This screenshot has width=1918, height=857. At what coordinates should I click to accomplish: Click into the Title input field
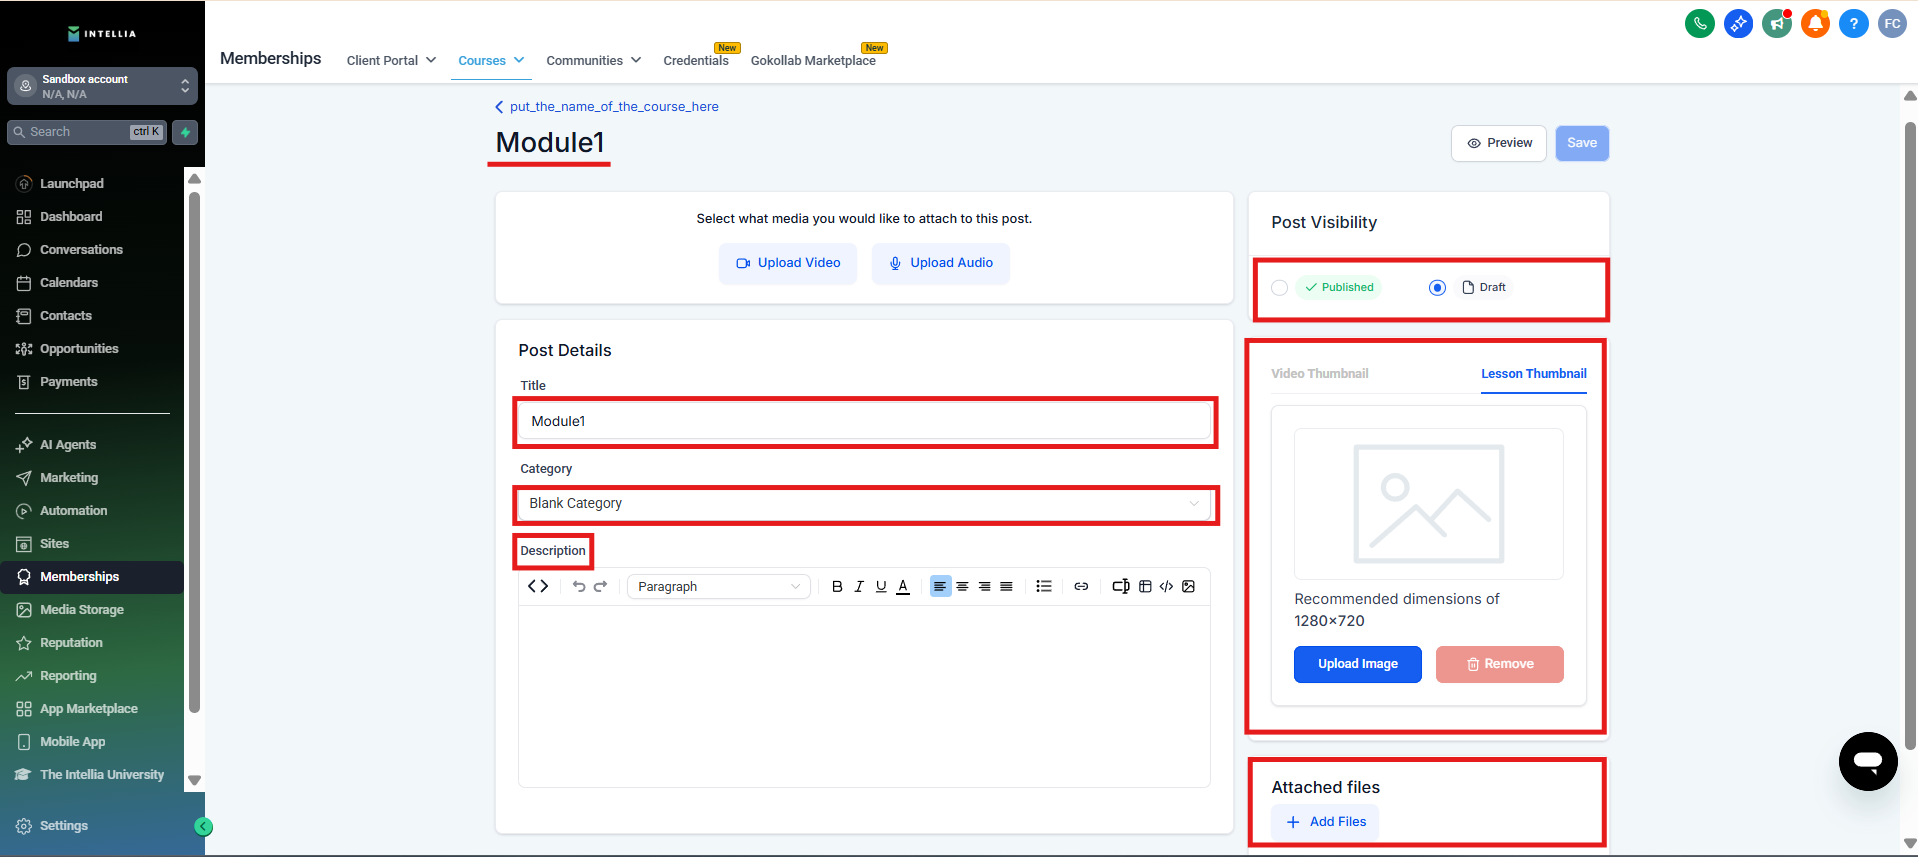point(864,422)
